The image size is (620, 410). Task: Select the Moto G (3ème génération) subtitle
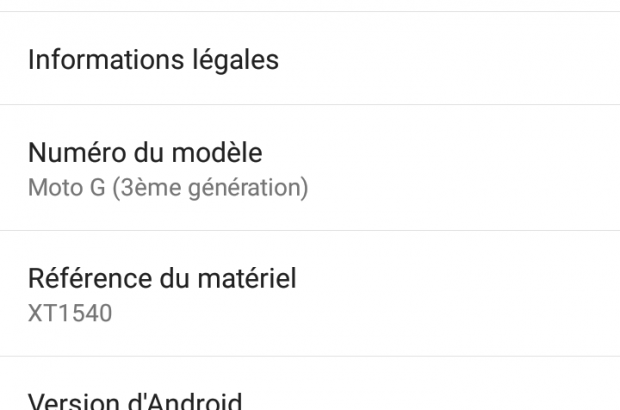[x=167, y=187]
